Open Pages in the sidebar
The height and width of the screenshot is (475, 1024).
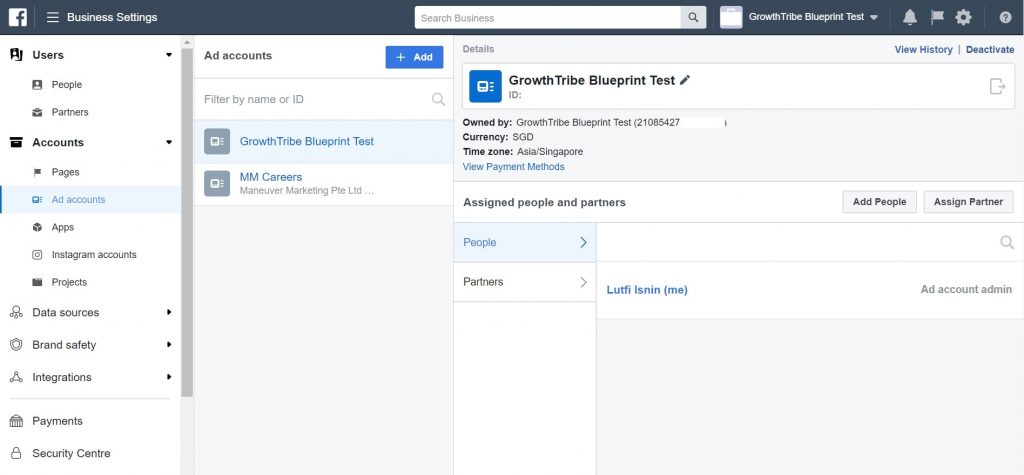[x=65, y=172]
